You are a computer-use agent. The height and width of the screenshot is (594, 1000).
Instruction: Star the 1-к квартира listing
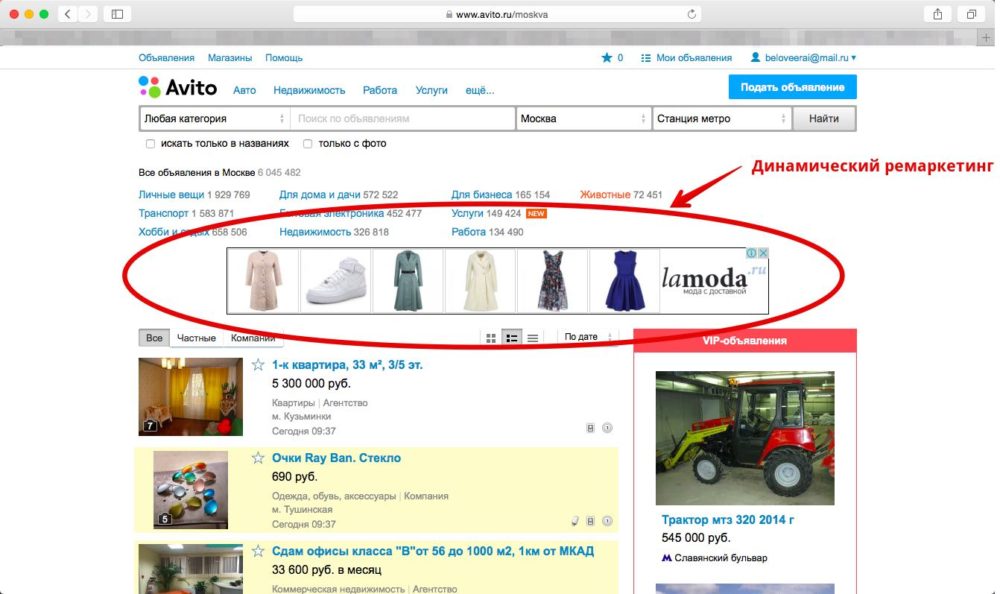click(258, 365)
